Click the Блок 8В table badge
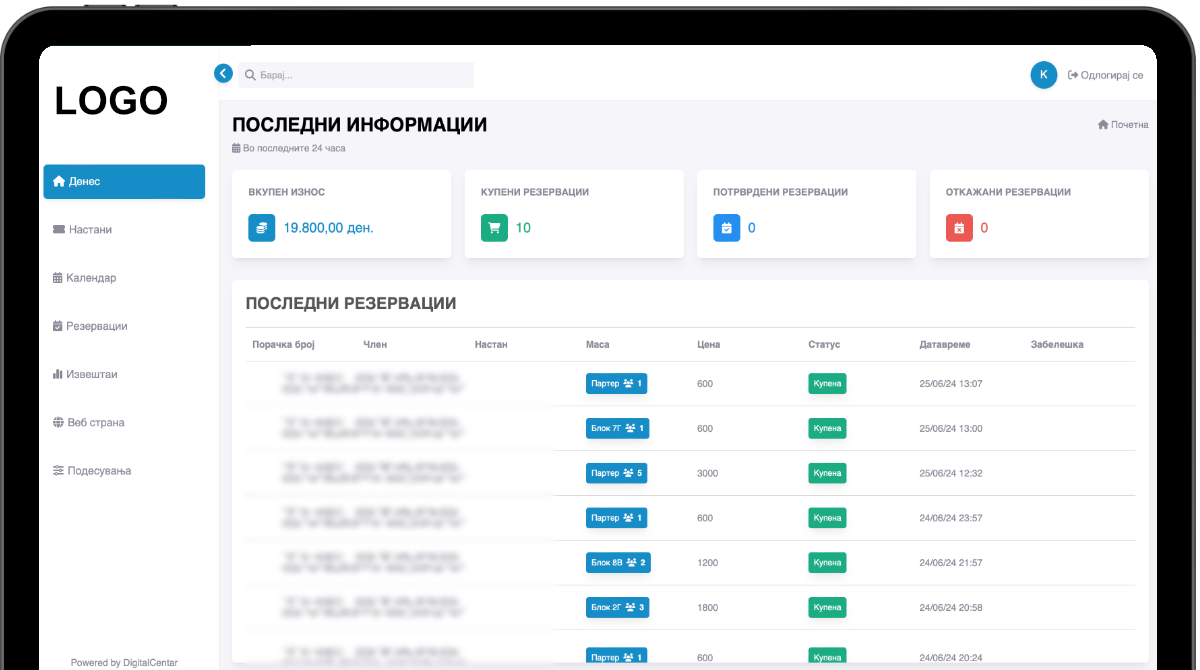The image size is (1200, 670). (x=618, y=563)
